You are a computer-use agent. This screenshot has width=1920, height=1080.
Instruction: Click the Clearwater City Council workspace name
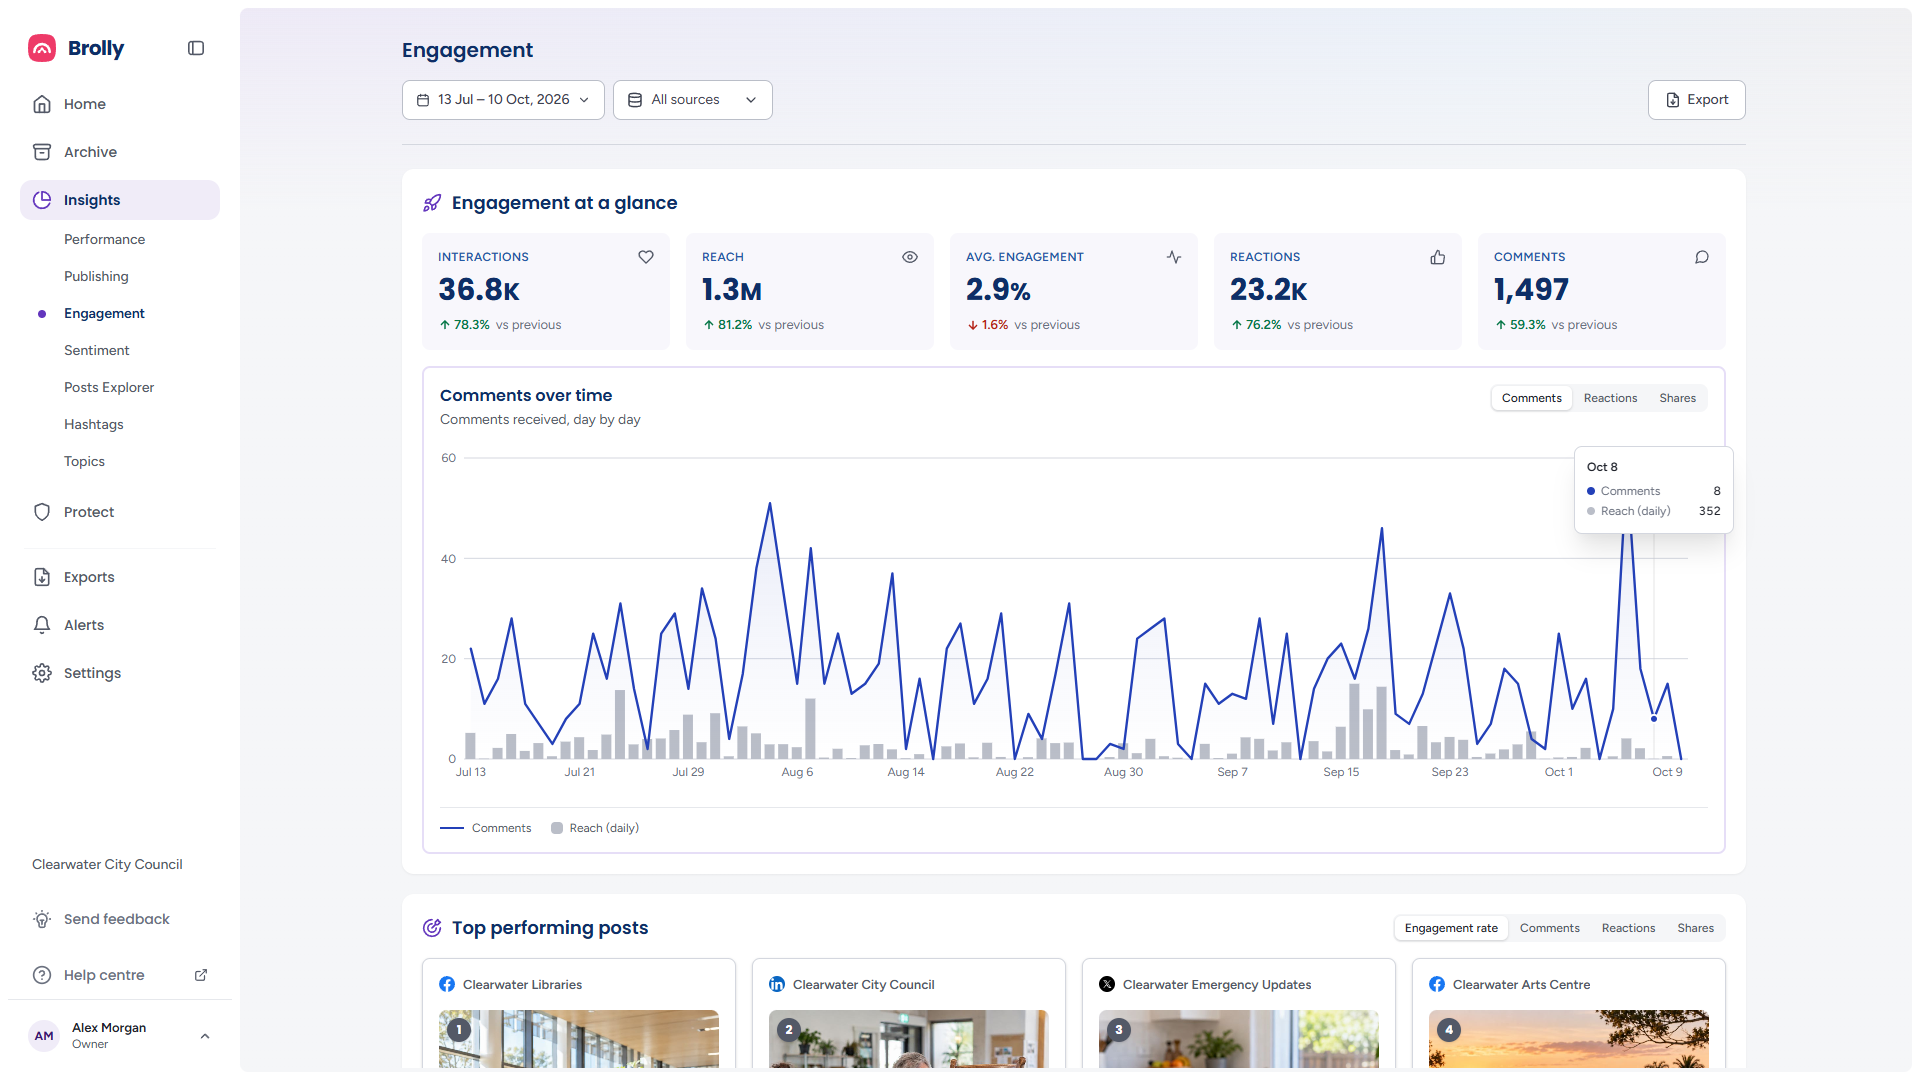(x=107, y=864)
